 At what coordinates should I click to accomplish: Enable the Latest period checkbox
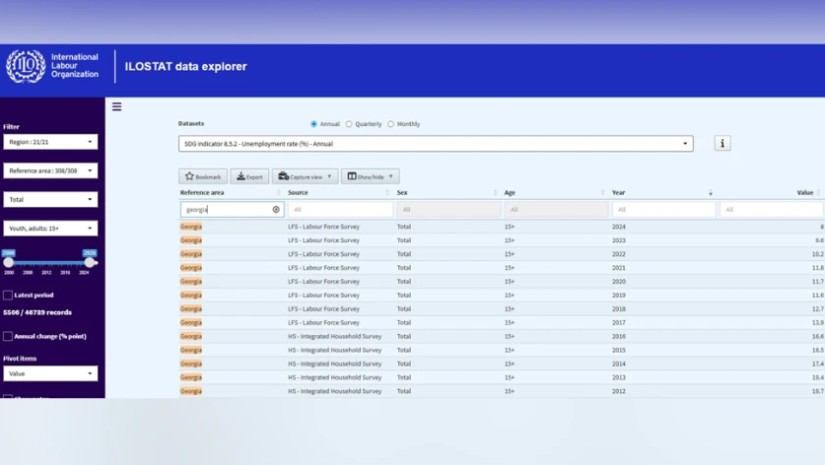point(8,295)
